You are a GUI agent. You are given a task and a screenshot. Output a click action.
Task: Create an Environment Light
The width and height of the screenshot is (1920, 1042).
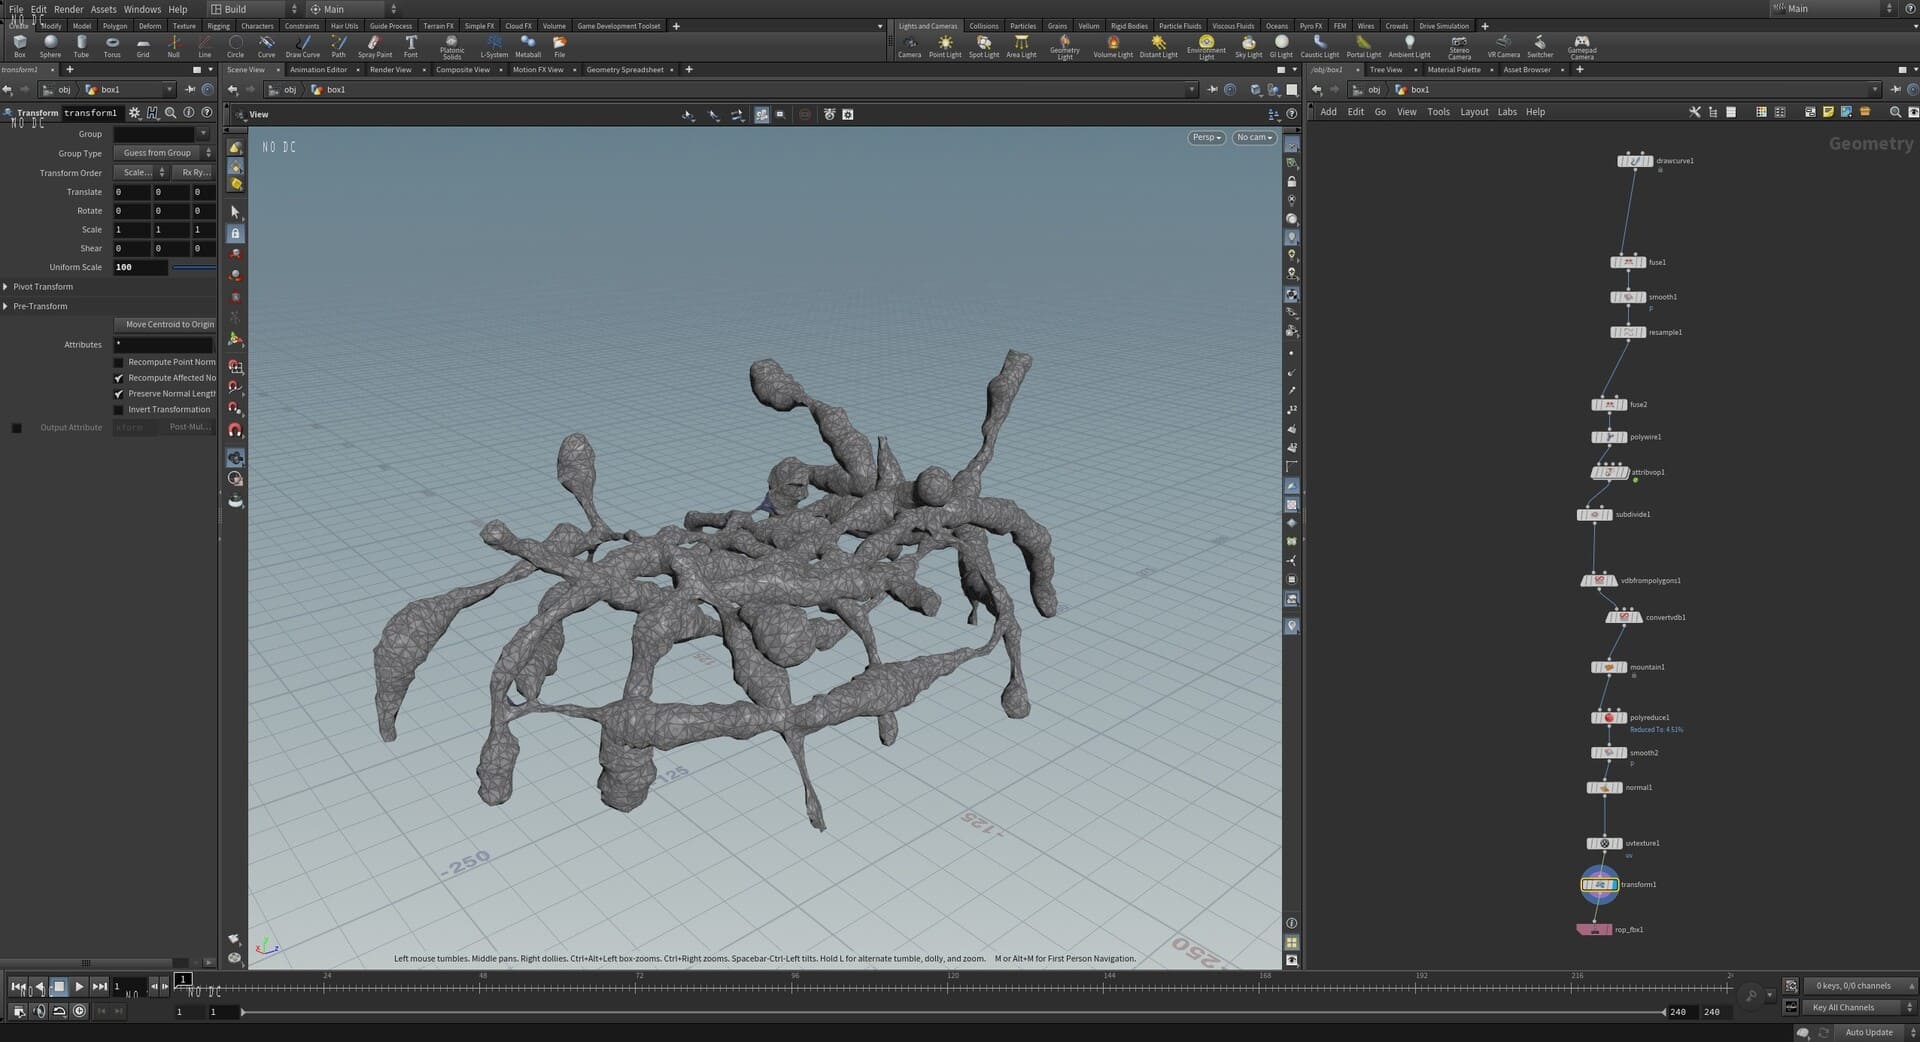coord(1206,47)
